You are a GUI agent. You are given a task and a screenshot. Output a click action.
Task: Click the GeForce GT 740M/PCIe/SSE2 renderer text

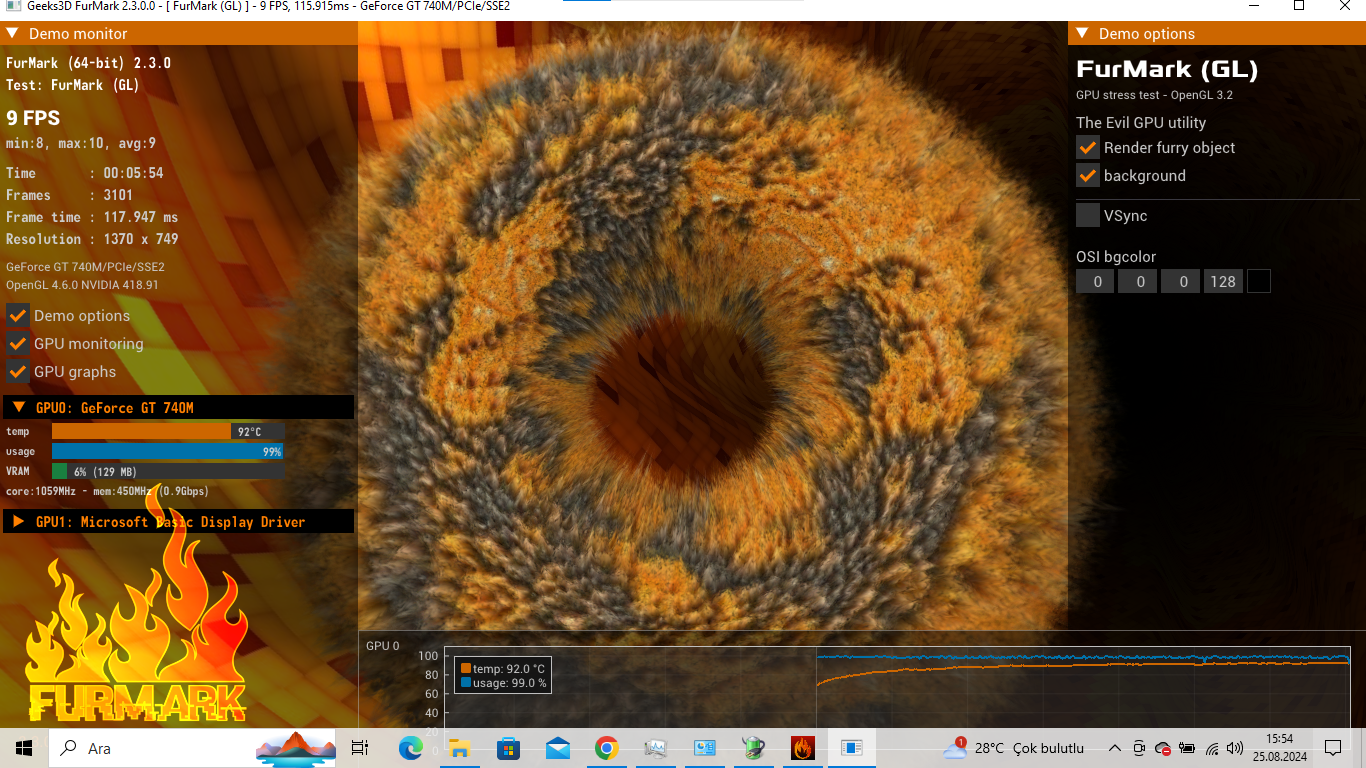(85, 267)
